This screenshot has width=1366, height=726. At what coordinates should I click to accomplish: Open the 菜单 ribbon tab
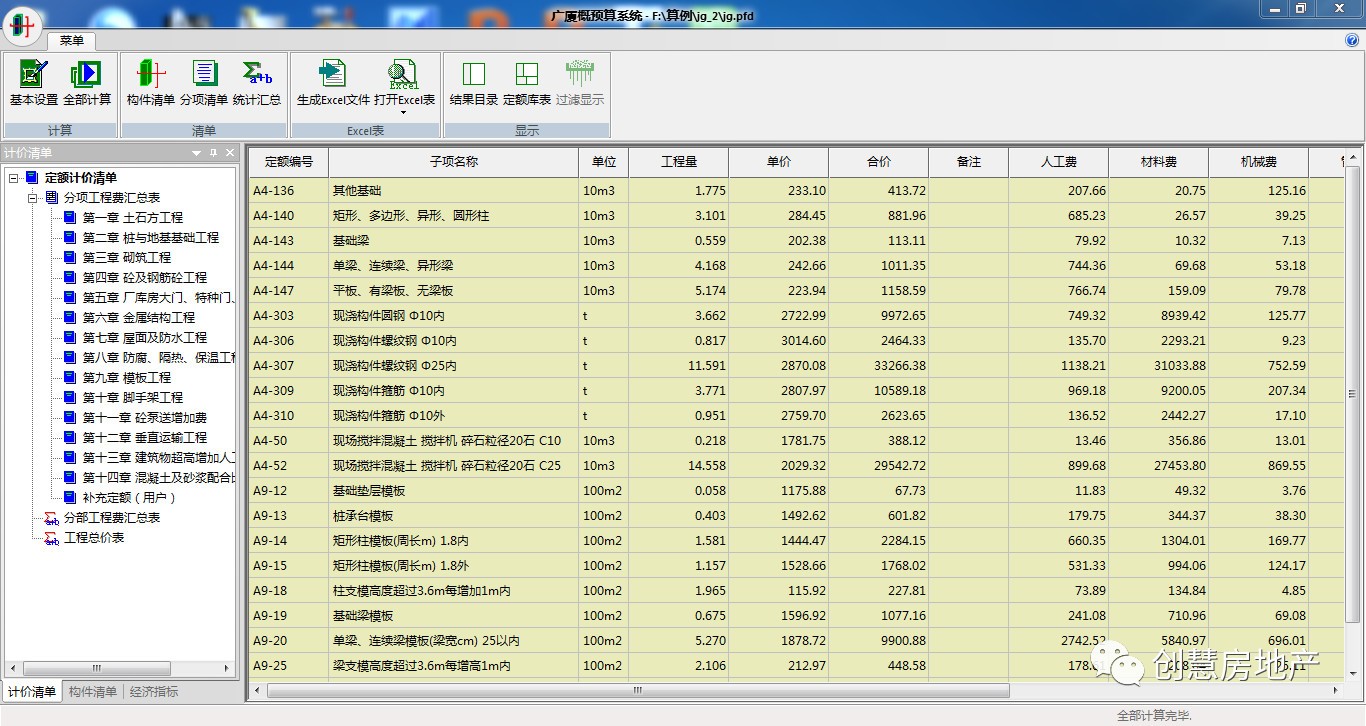point(72,41)
